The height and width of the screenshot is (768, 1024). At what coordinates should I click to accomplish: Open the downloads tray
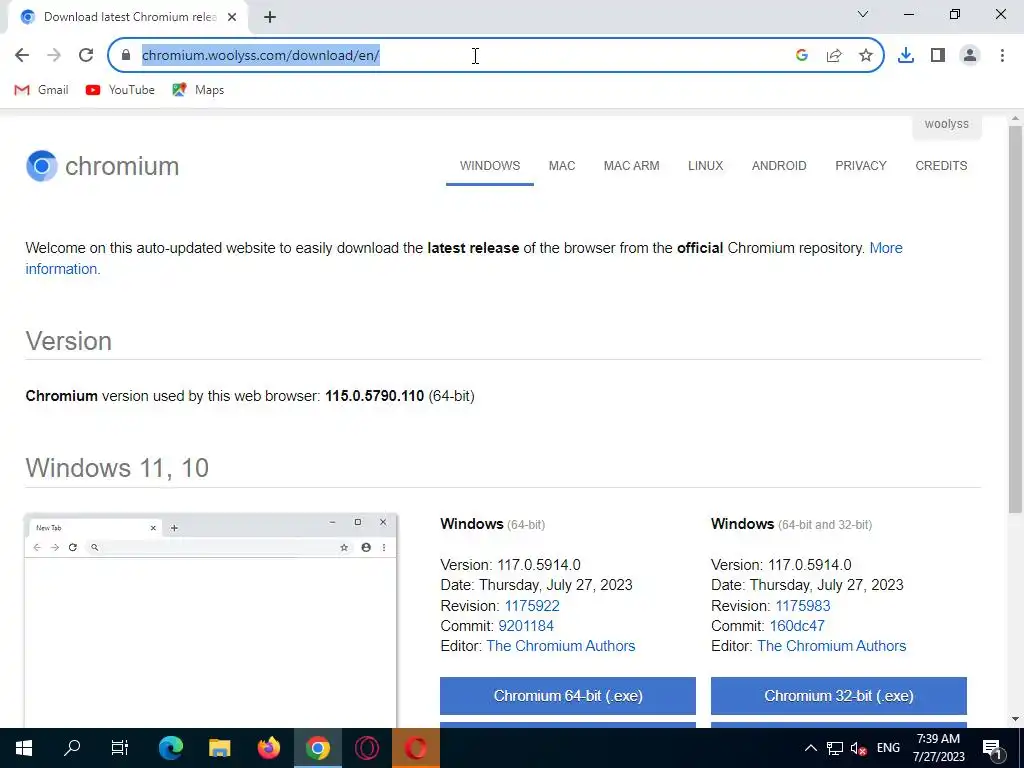pos(906,55)
